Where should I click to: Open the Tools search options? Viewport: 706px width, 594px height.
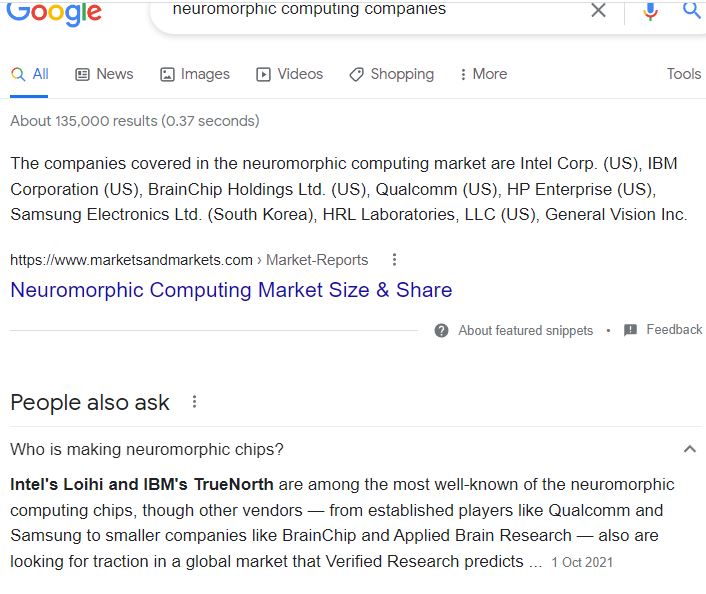(x=683, y=74)
